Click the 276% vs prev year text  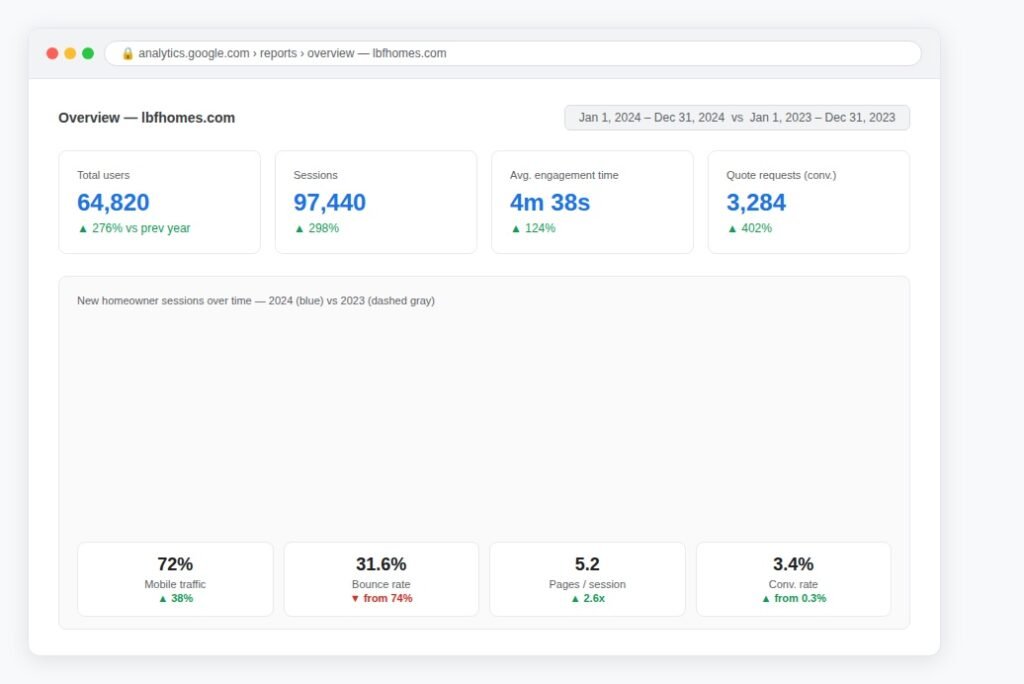tap(134, 228)
